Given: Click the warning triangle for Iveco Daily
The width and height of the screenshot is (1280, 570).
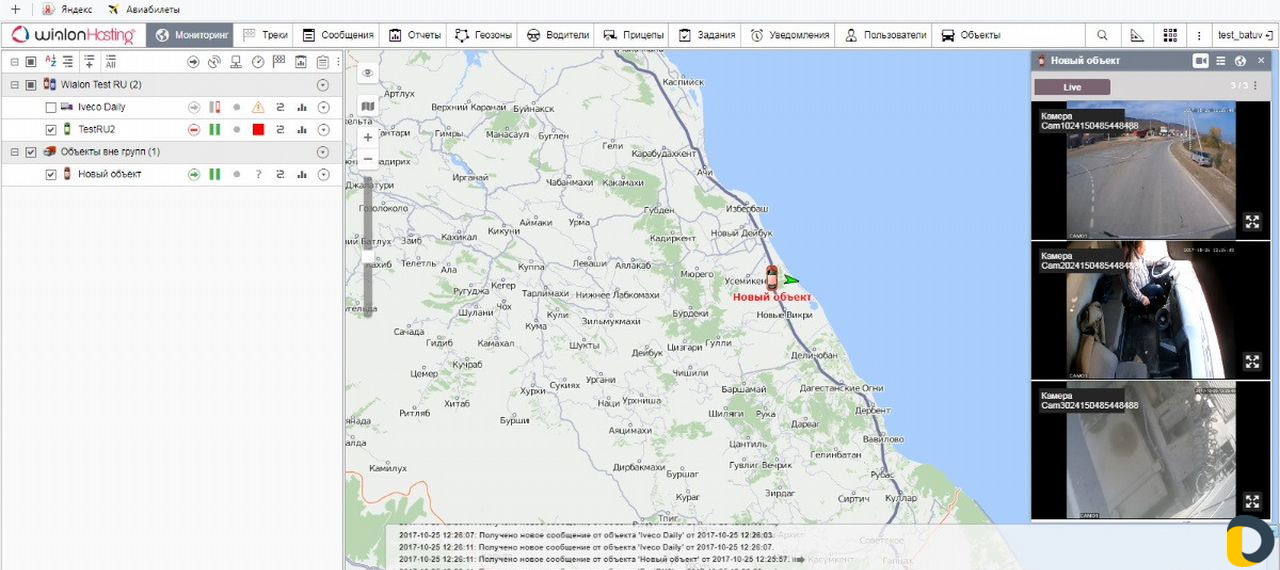Looking at the screenshot, I should (258, 107).
